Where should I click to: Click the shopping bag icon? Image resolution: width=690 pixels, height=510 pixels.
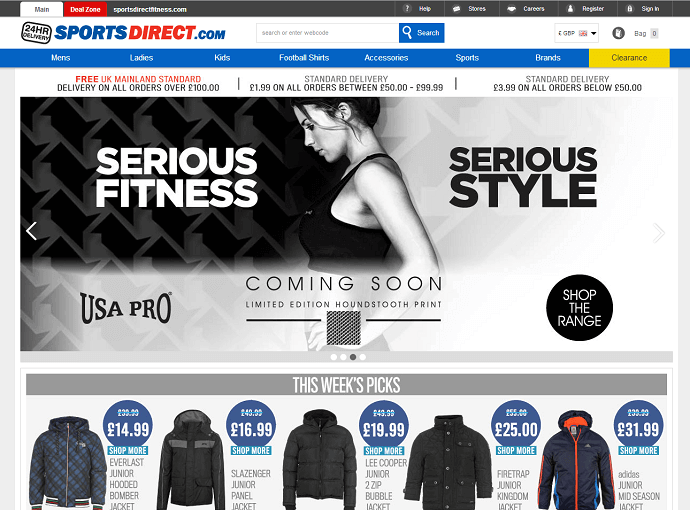click(618, 33)
